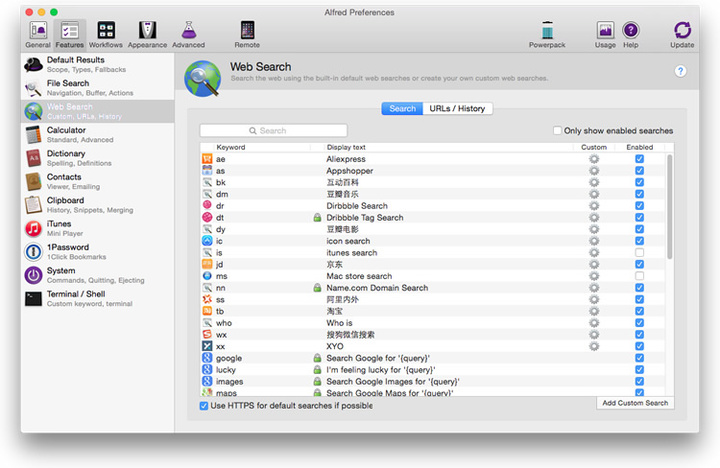Toggle 'Use HTTPS for default searches' checkbox
720x468 pixels.
click(x=204, y=406)
